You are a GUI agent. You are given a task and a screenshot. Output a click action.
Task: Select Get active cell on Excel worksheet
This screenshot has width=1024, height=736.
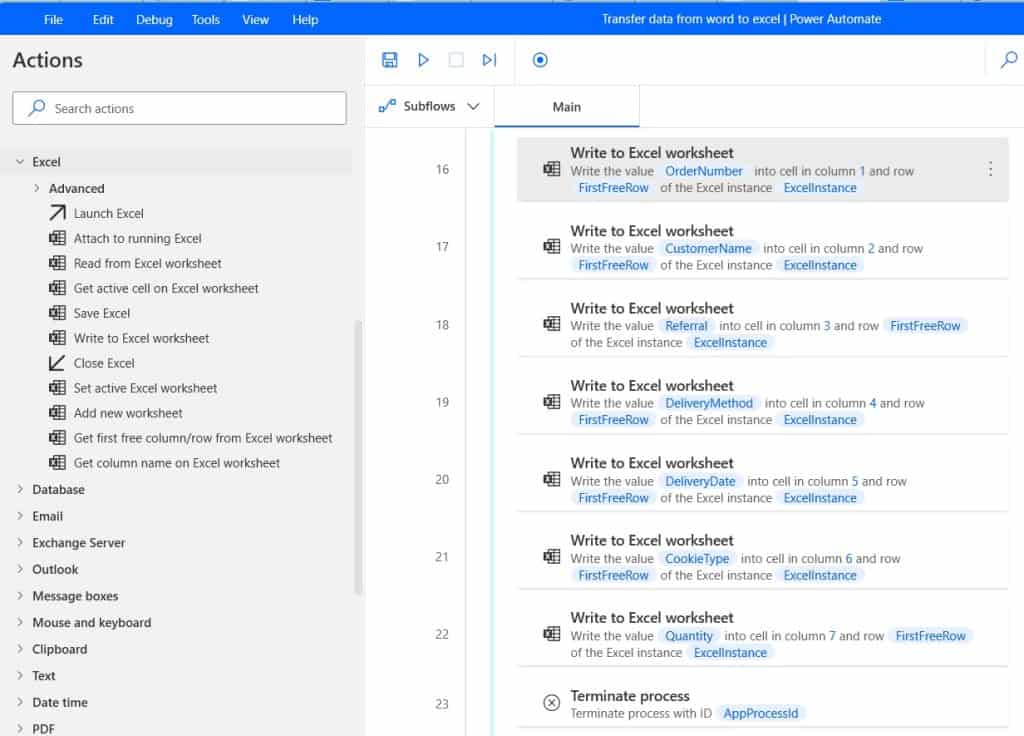coord(166,288)
